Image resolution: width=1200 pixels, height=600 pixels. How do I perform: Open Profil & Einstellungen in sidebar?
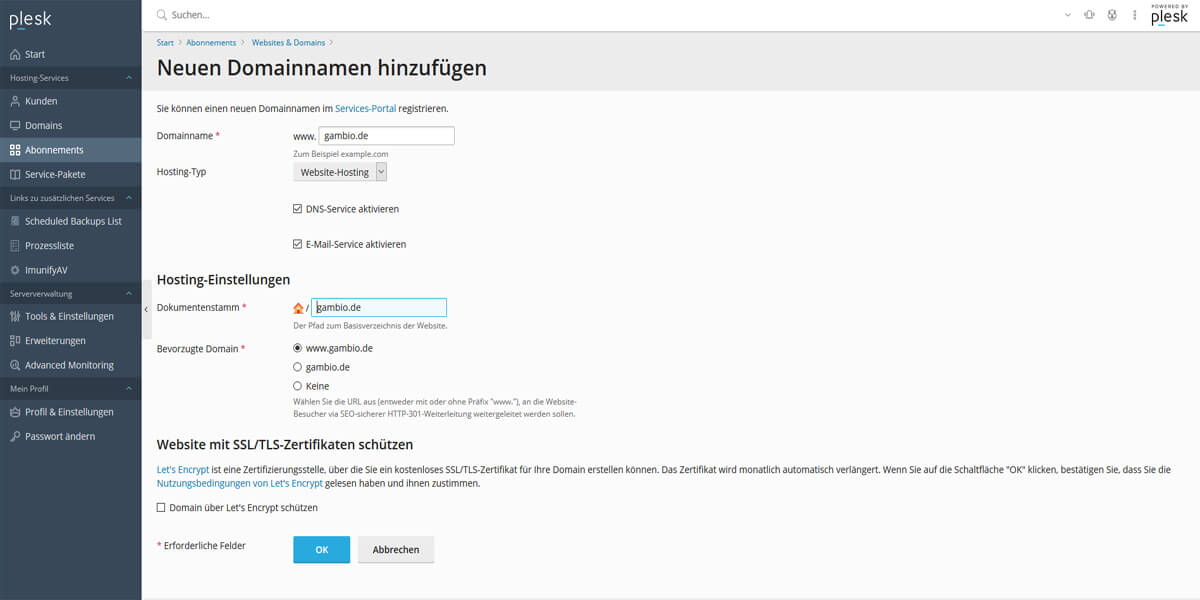click(x=71, y=412)
